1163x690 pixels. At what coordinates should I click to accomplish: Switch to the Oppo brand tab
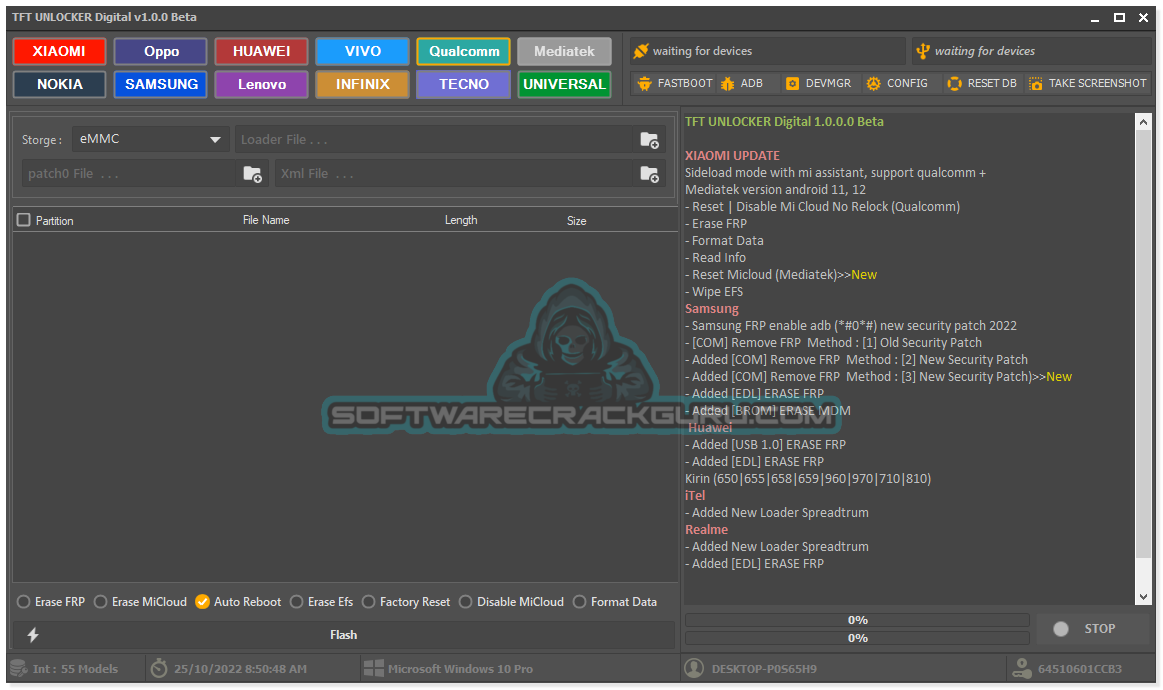161,51
